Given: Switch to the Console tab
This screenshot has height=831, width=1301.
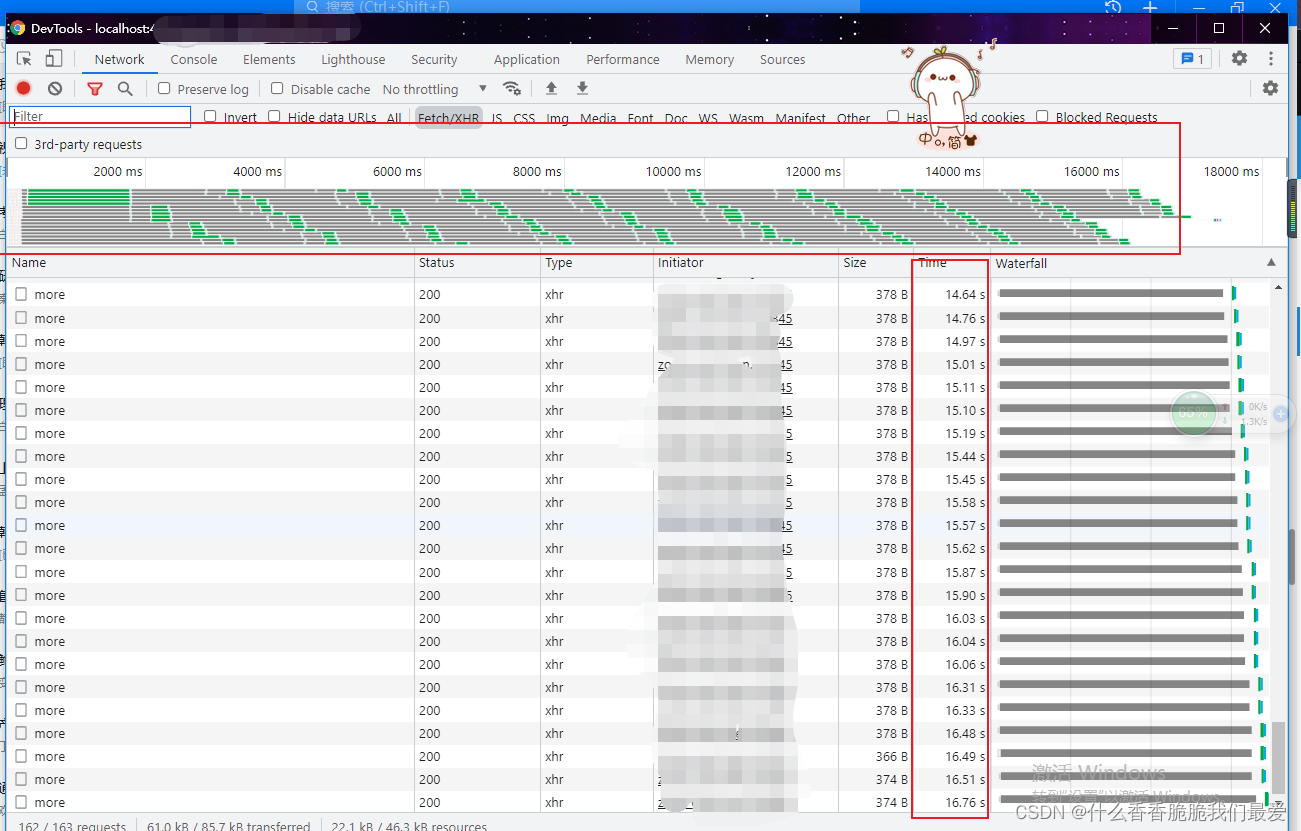Looking at the screenshot, I should (x=193, y=60).
